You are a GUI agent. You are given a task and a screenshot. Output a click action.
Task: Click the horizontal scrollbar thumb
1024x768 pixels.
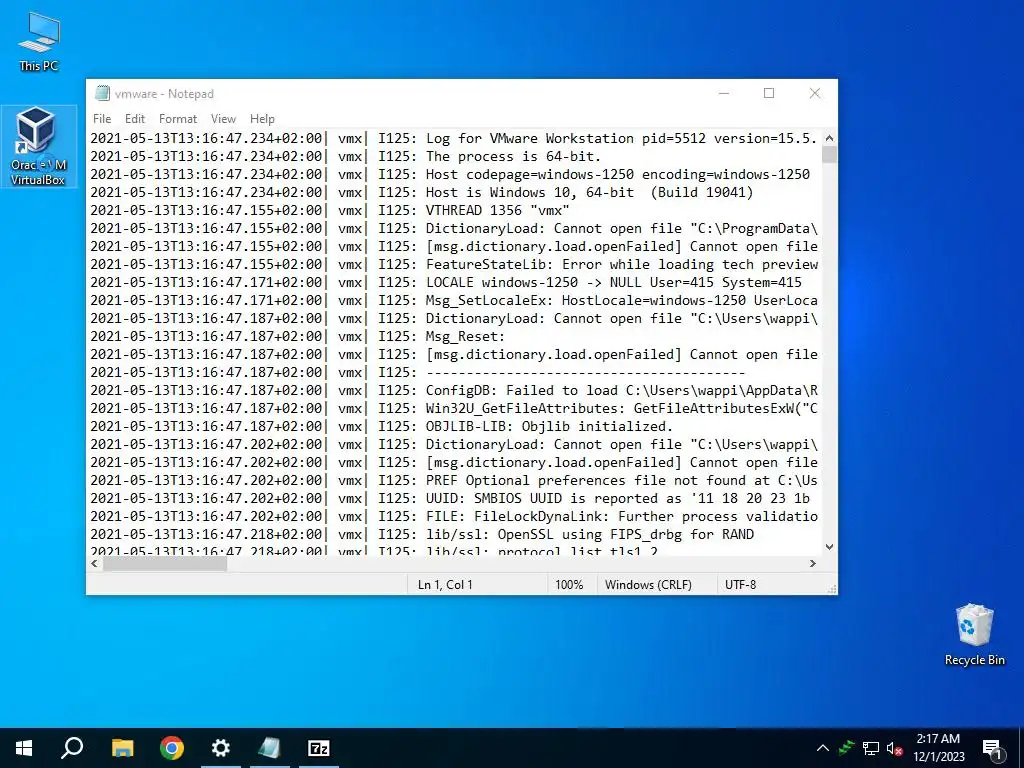pos(165,563)
